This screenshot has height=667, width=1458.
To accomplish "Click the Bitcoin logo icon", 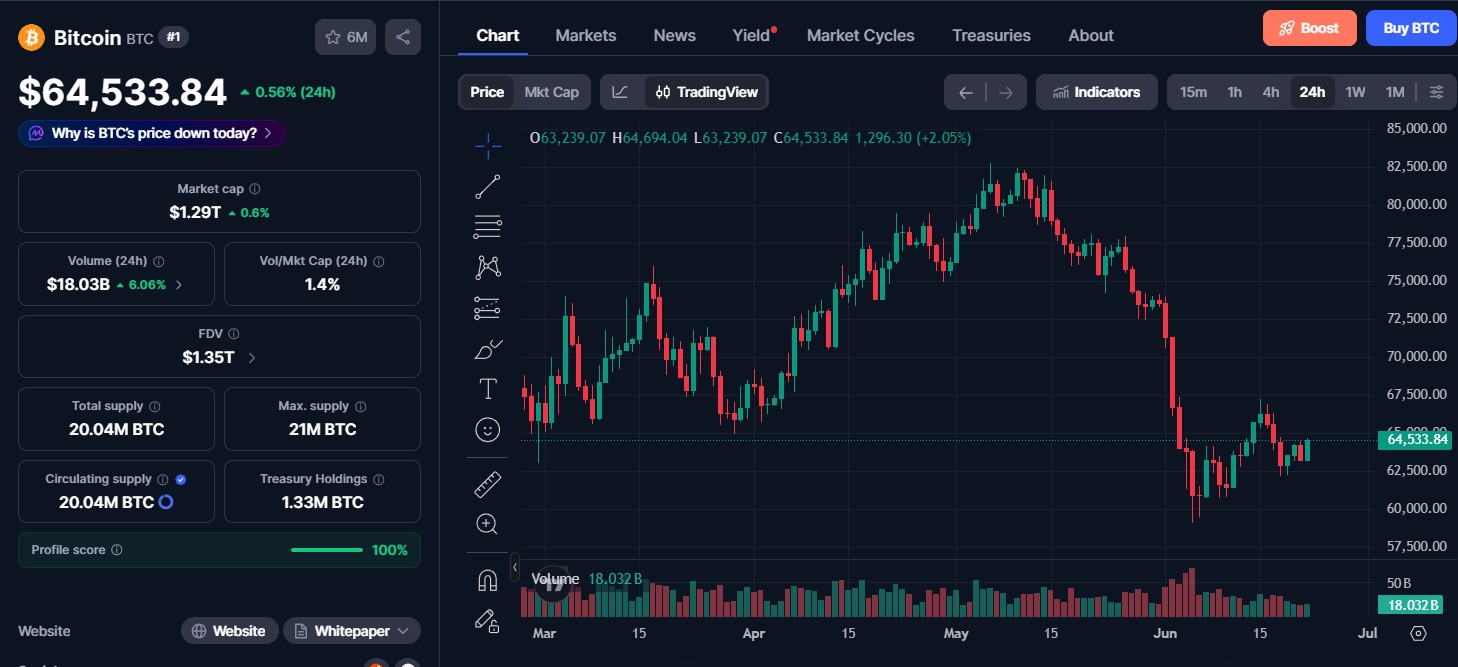I will (x=32, y=37).
